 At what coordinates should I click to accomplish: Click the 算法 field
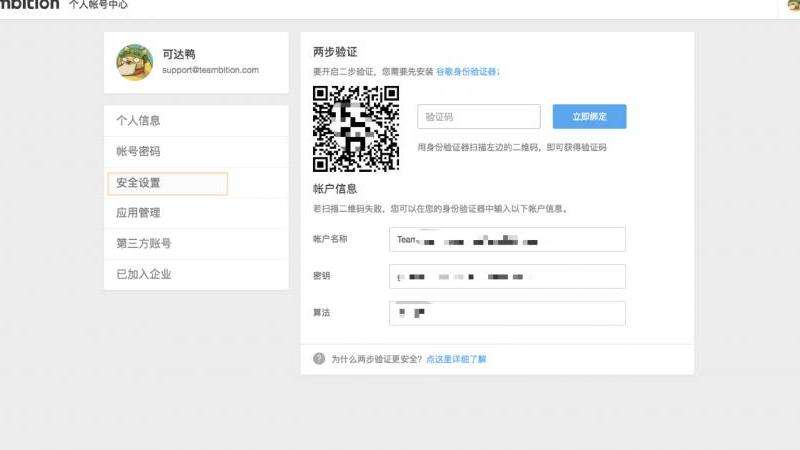tap(507, 313)
